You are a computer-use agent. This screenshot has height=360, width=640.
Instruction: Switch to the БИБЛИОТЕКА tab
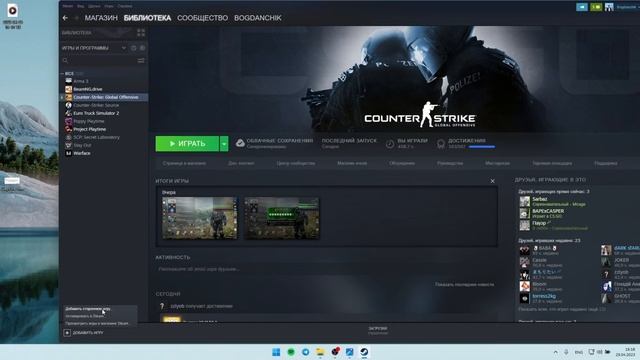[x=147, y=18]
